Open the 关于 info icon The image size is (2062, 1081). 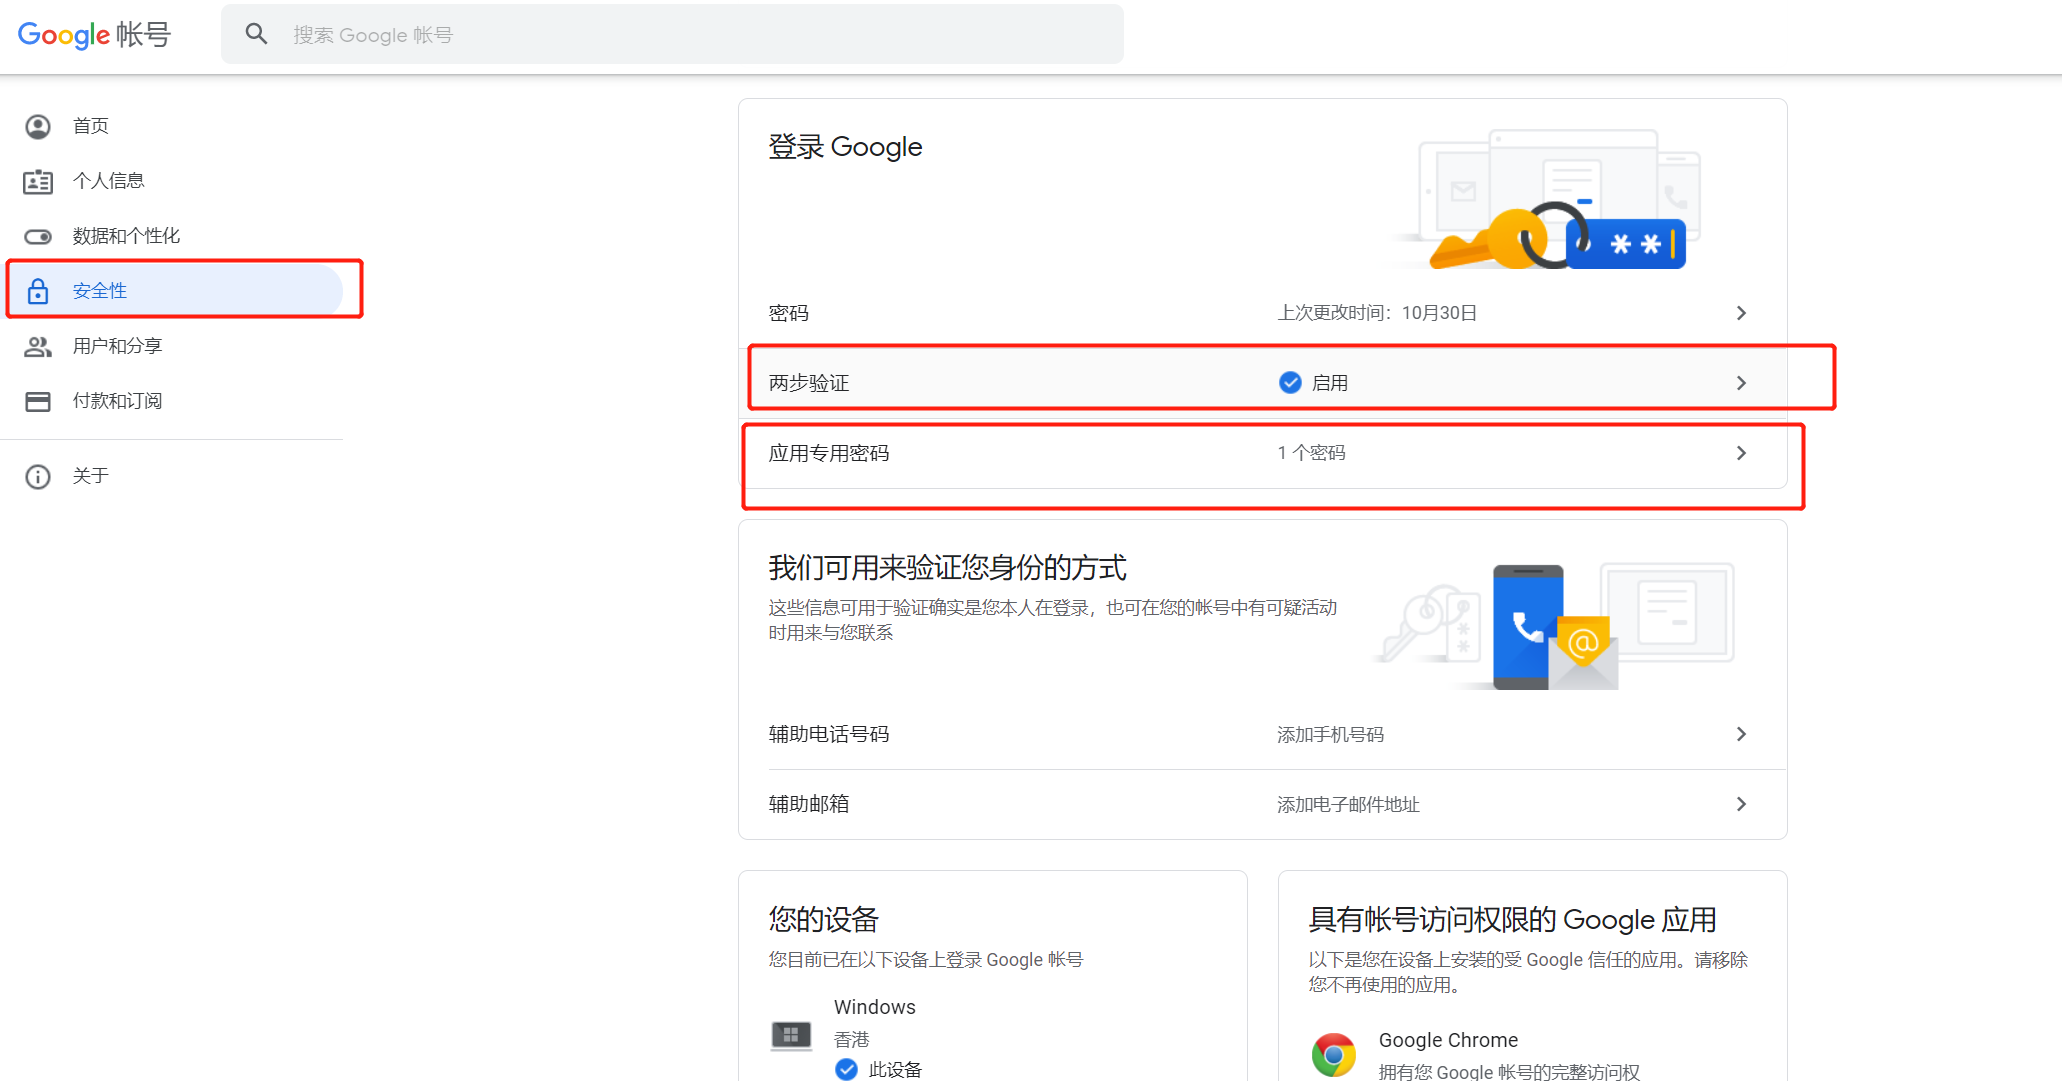(x=38, y=476)
